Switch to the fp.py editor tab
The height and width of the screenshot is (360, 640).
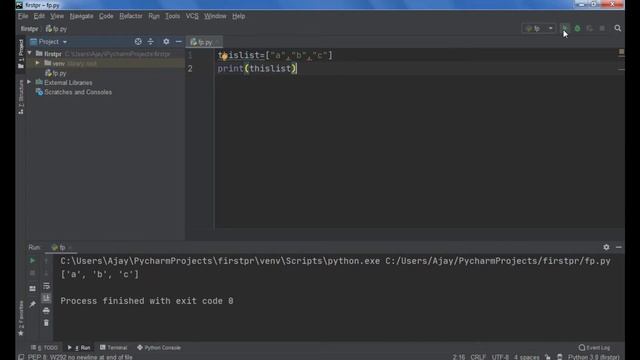(204, 42)
